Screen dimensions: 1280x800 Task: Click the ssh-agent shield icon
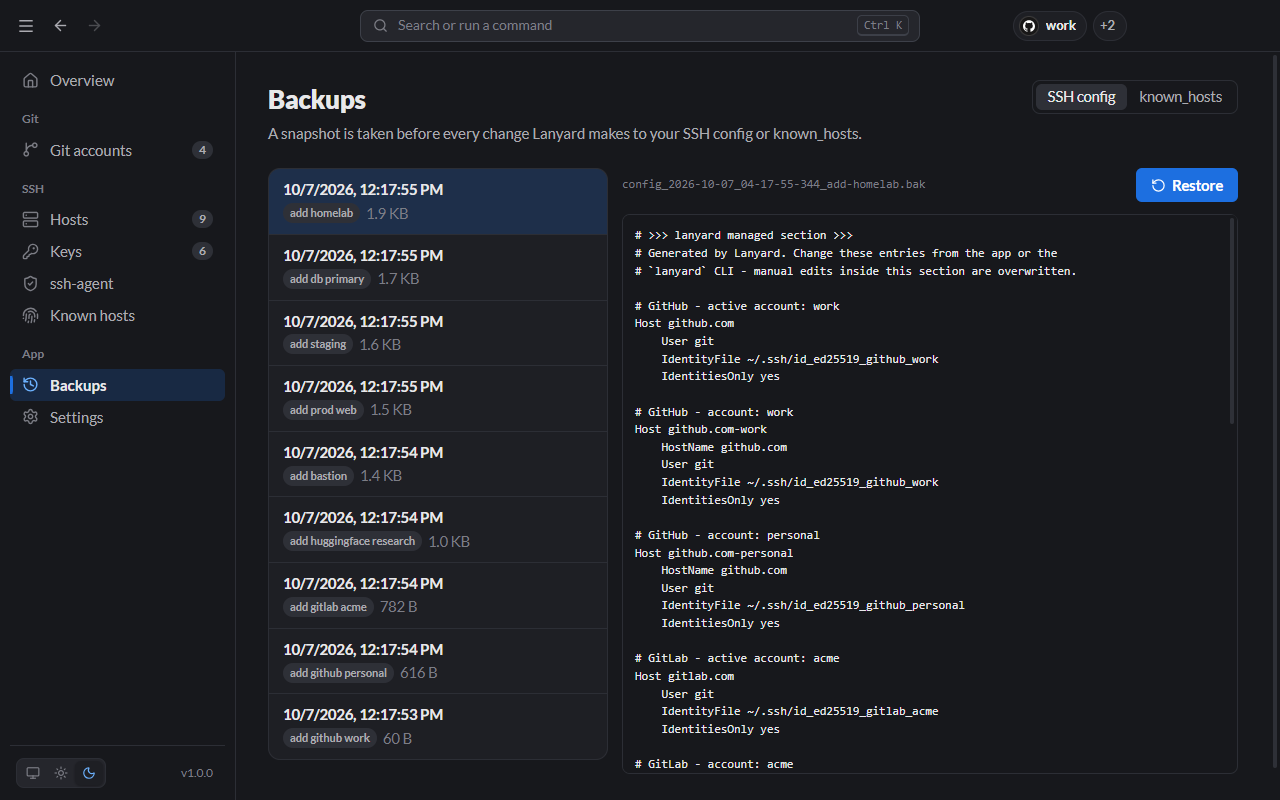[31, 284]
